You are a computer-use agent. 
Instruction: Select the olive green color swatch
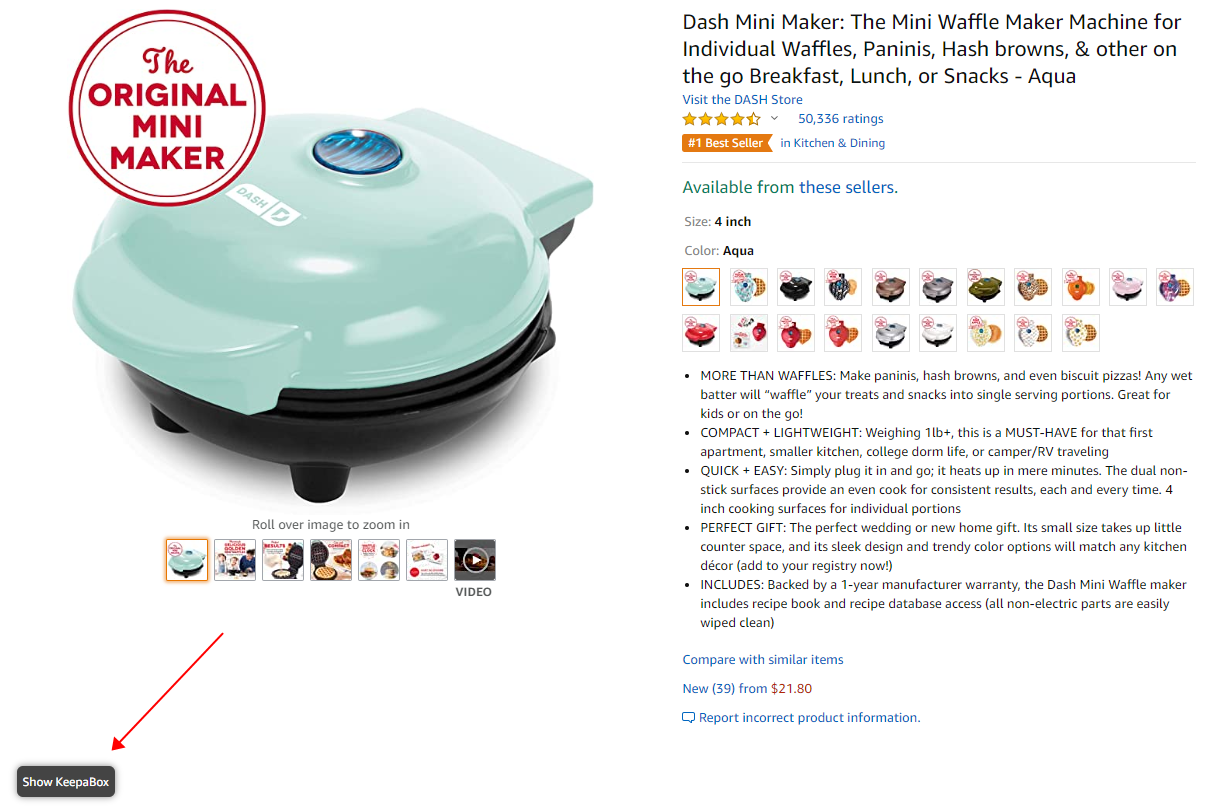pyautogui.click(x=986, y=287)
